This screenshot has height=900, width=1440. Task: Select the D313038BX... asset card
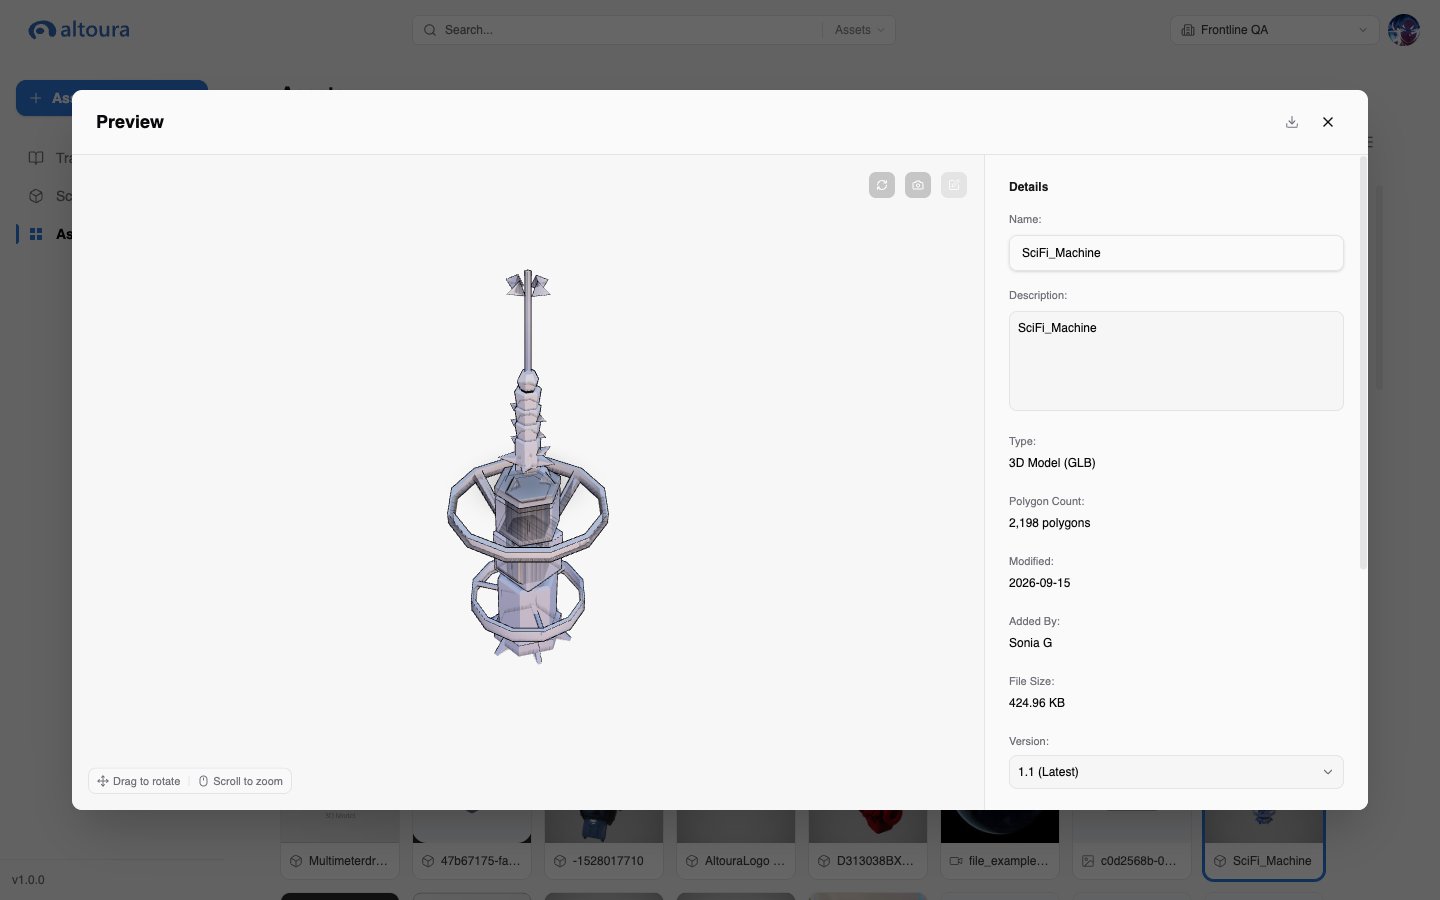[x=868, y=845]
